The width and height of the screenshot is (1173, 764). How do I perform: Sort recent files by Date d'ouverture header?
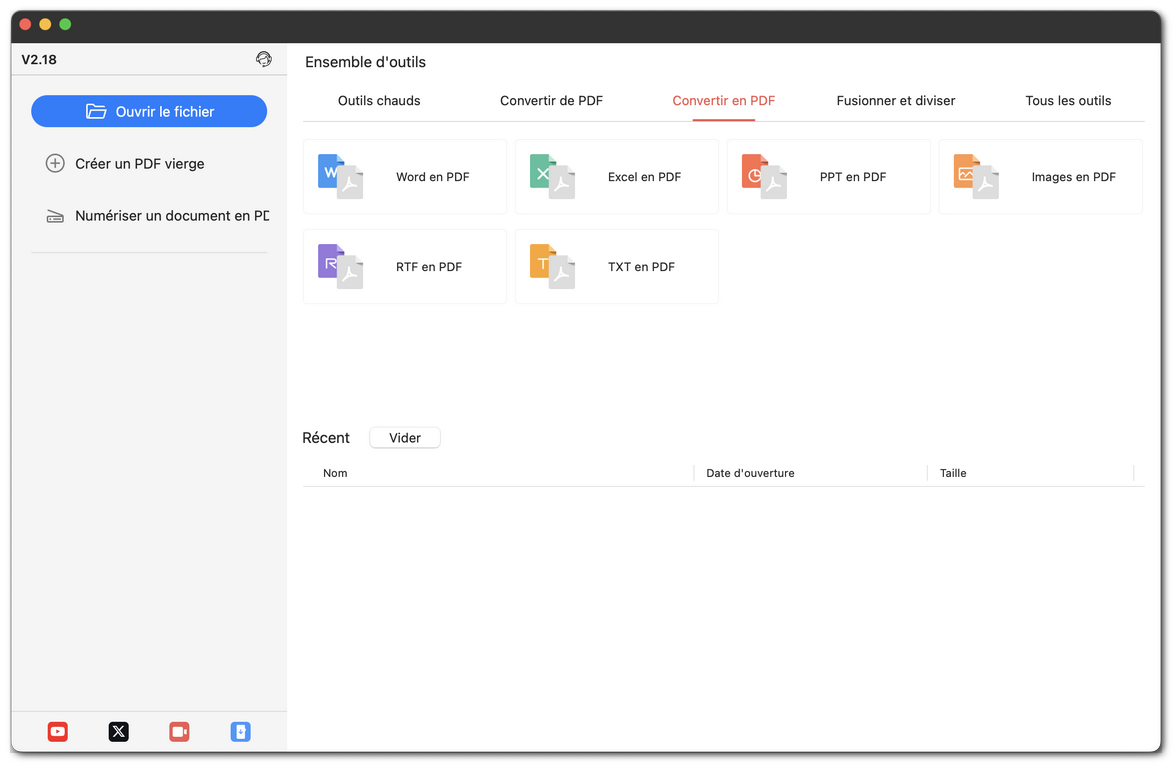coord(750,473)
